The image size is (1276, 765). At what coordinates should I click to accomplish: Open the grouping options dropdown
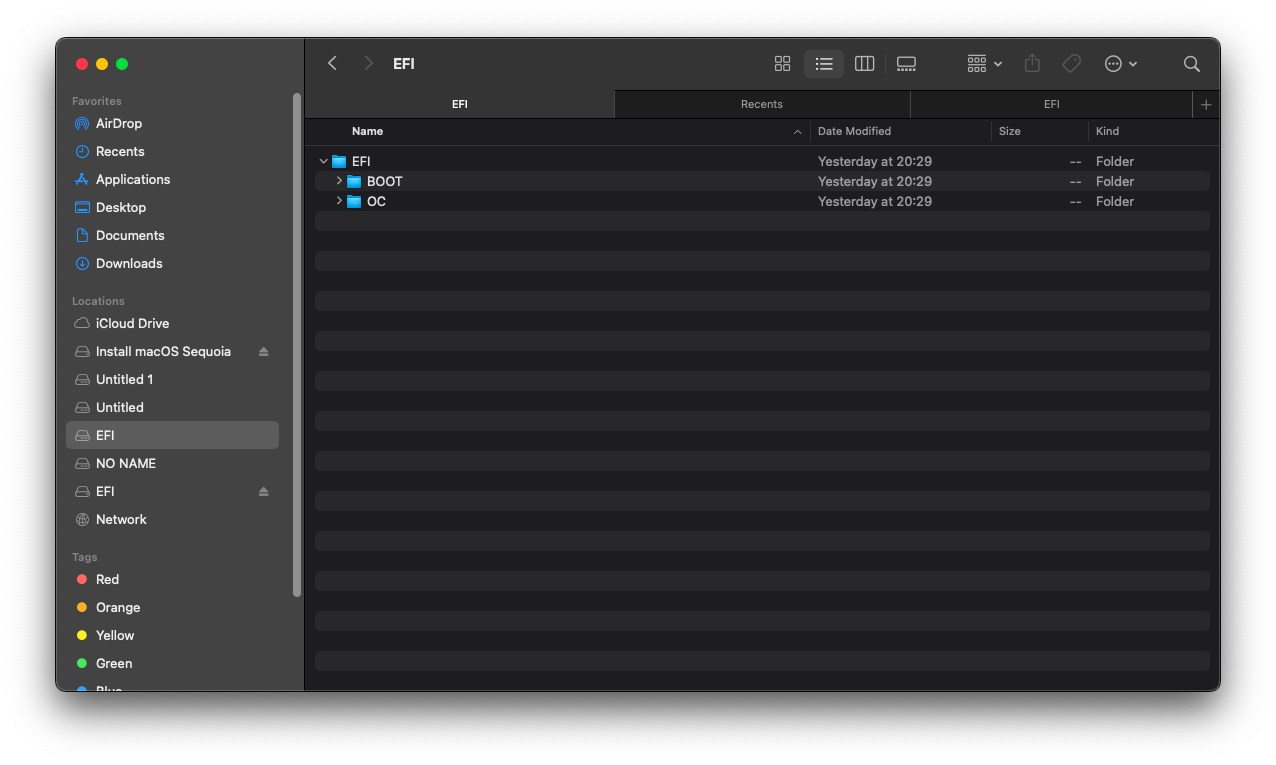point(983,63)
